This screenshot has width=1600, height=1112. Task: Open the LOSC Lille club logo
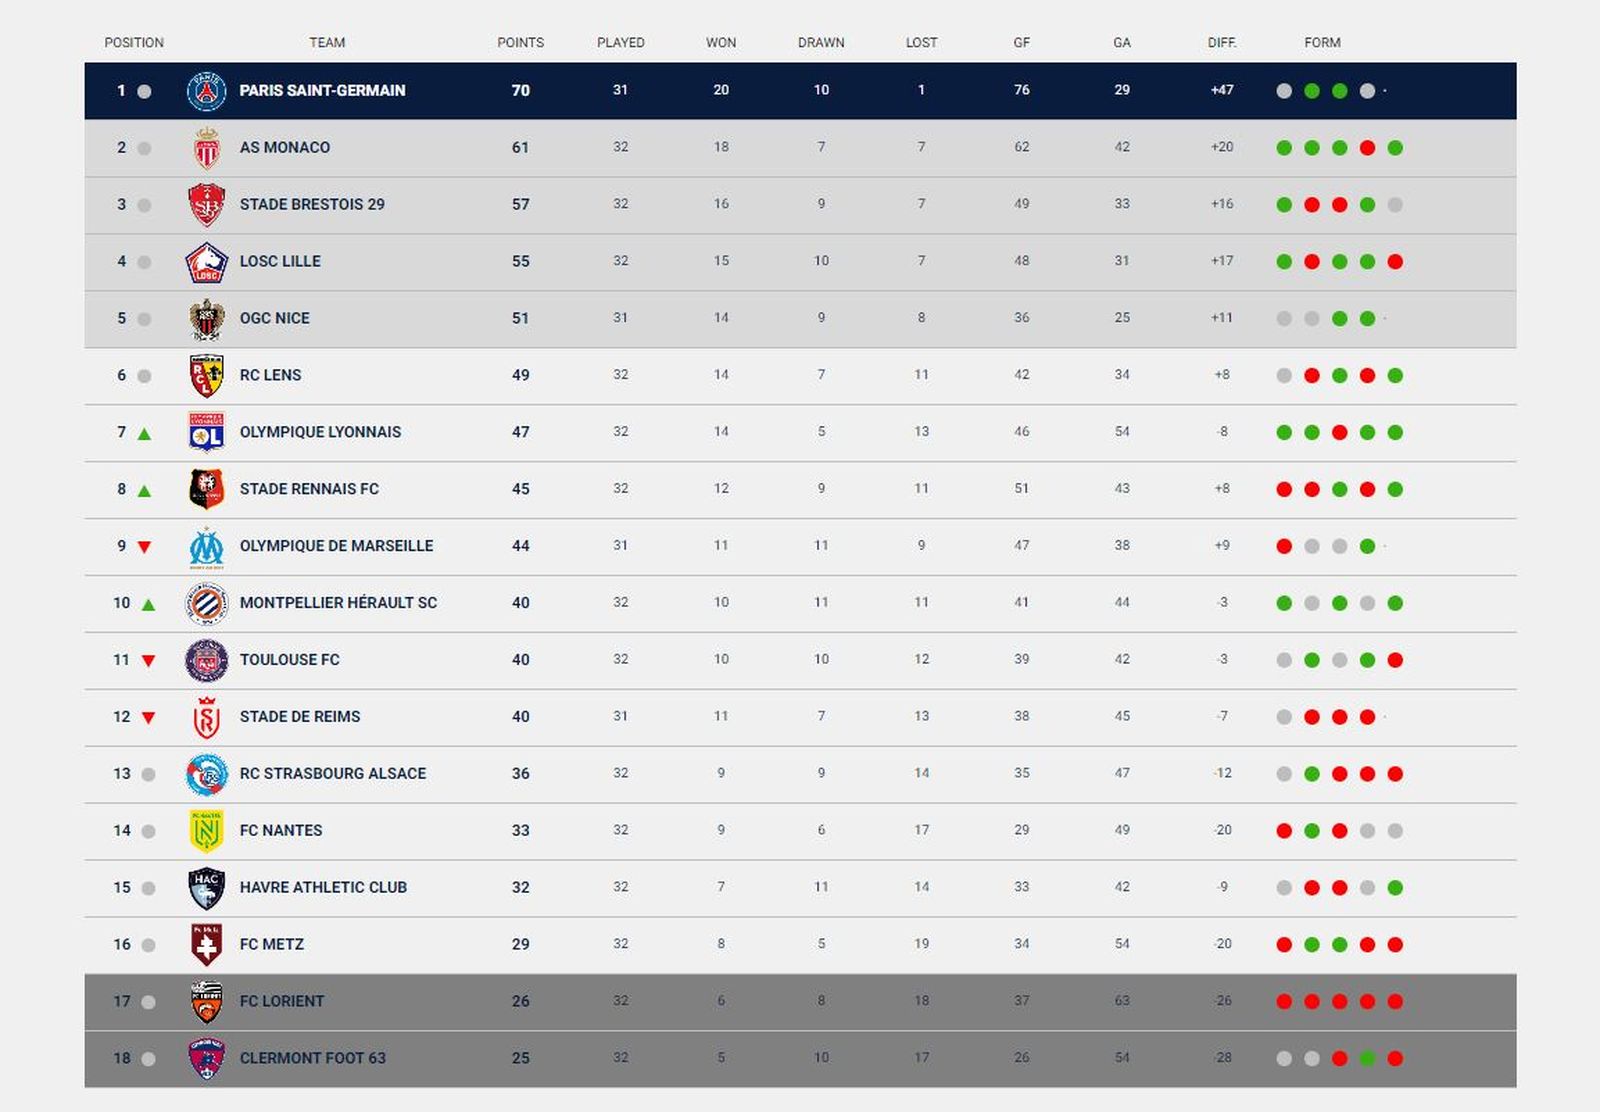click(205, 261)
